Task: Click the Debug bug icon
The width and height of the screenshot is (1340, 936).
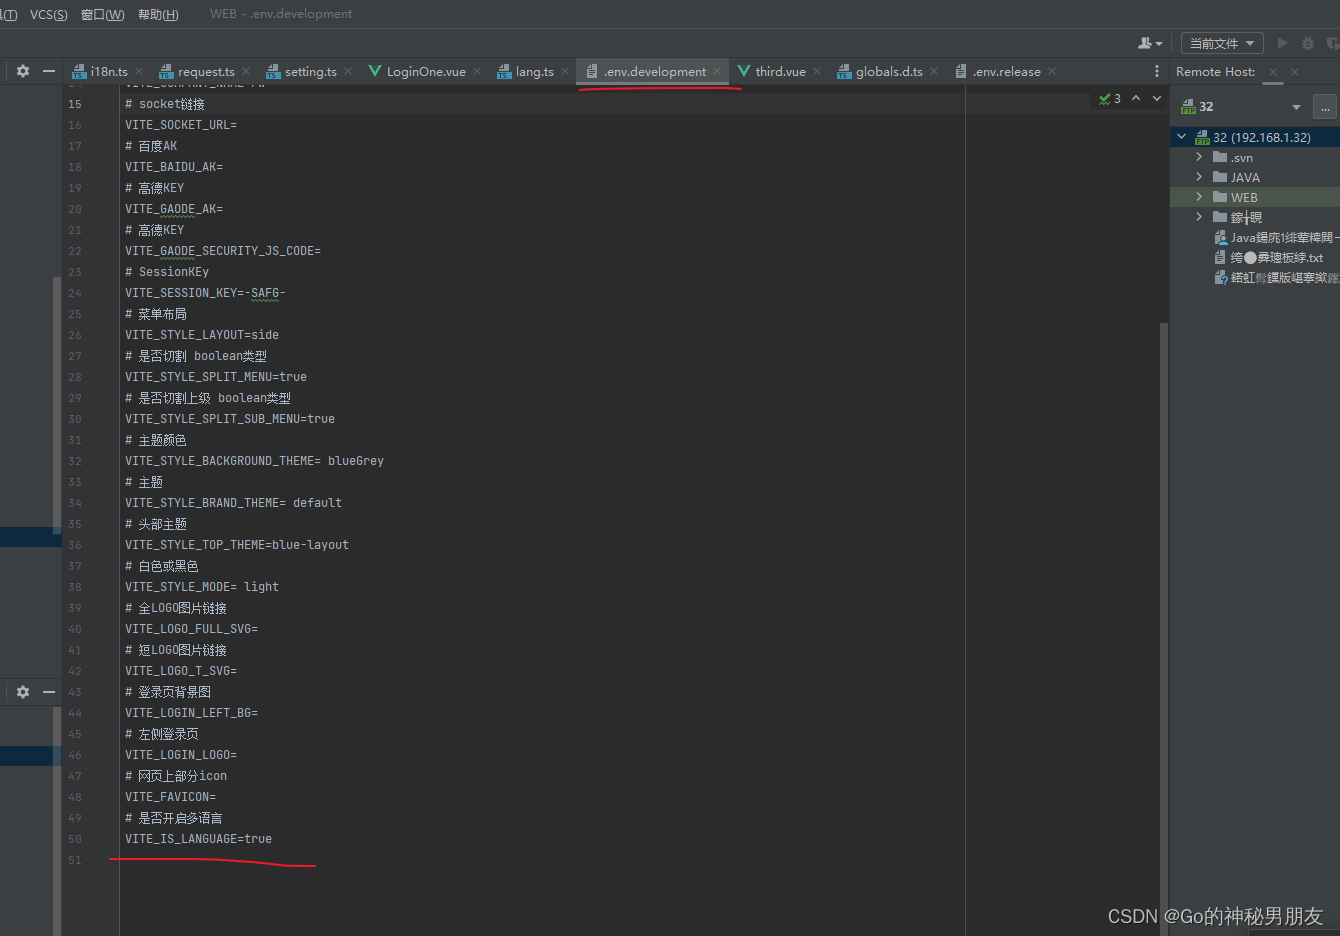Action: click(x=1308, y=43)
